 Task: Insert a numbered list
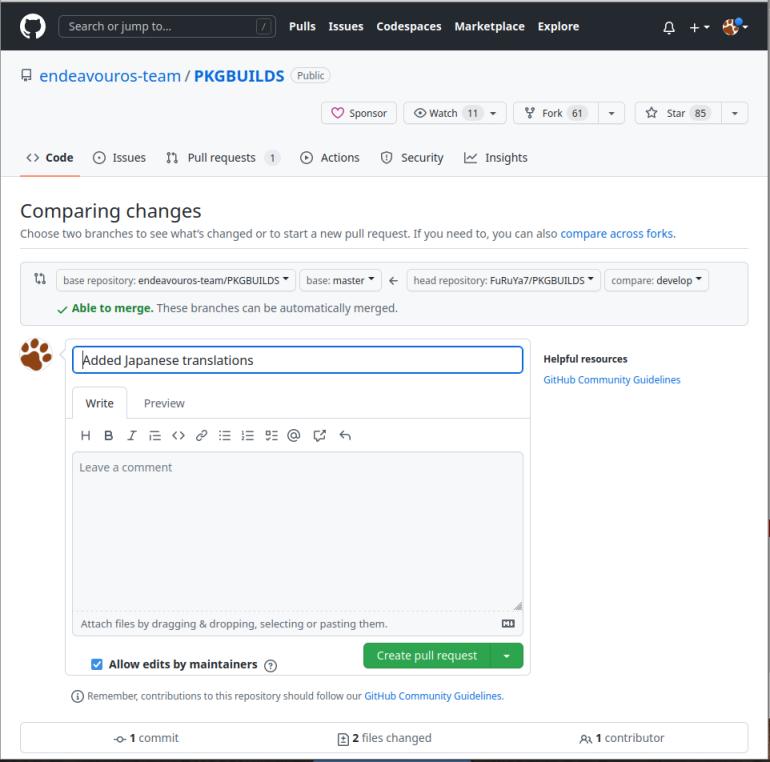coord(248,435)
